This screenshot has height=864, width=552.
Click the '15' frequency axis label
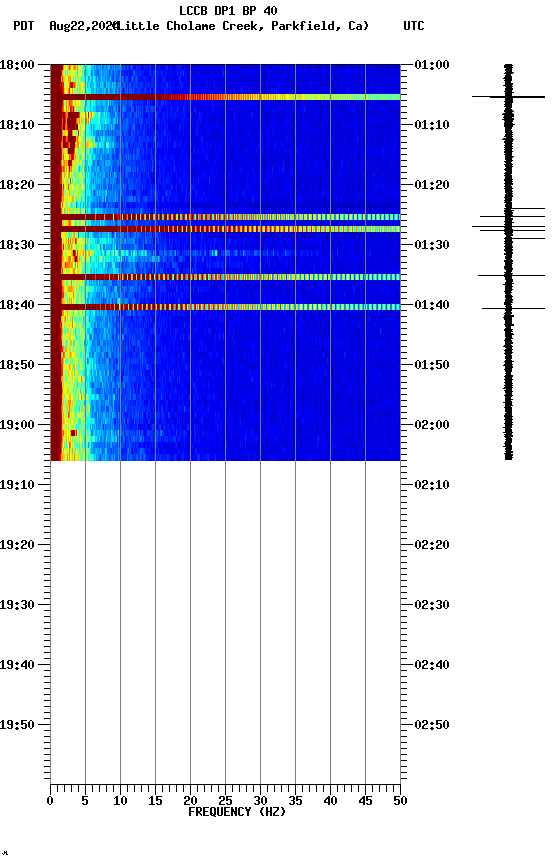[155, 801]
